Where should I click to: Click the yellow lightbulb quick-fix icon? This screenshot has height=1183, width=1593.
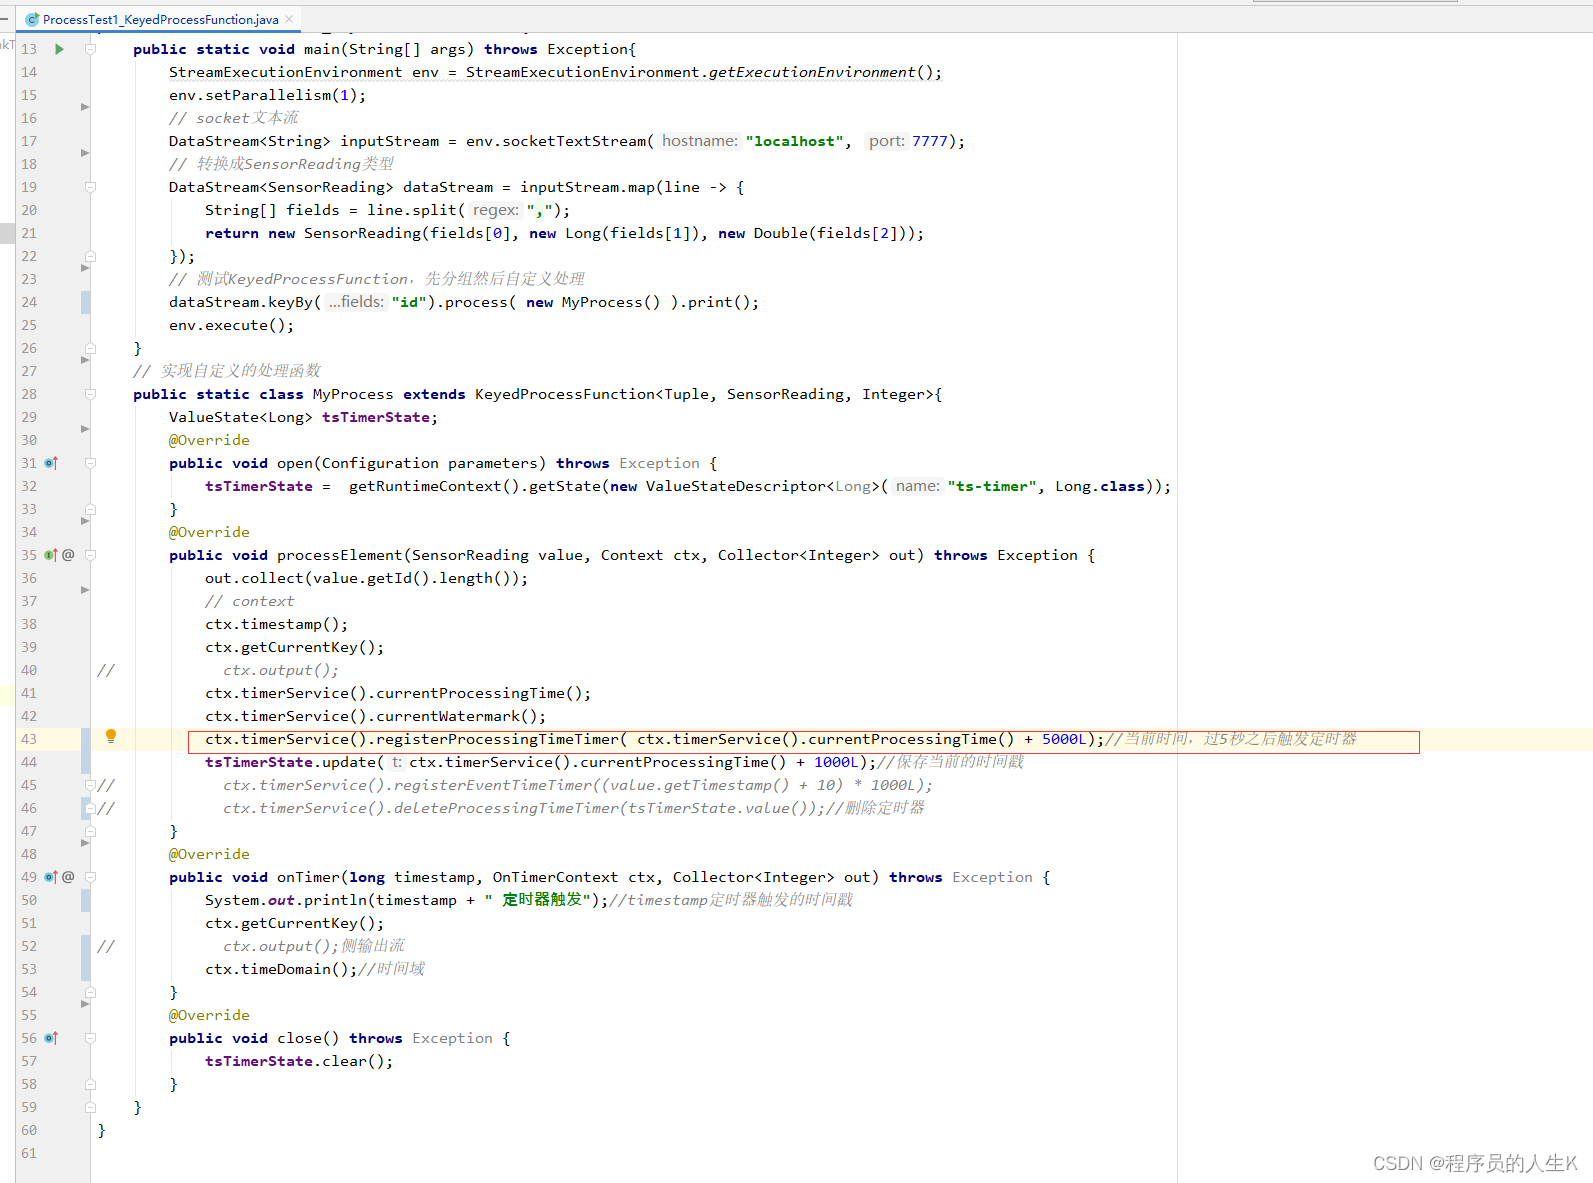[111, 737]
